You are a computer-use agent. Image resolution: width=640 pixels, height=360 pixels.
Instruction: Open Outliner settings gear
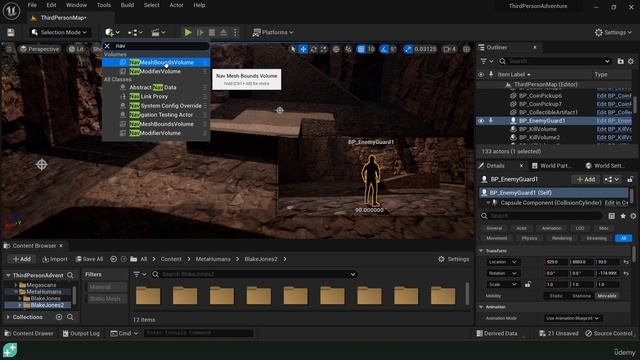point(631,61)
